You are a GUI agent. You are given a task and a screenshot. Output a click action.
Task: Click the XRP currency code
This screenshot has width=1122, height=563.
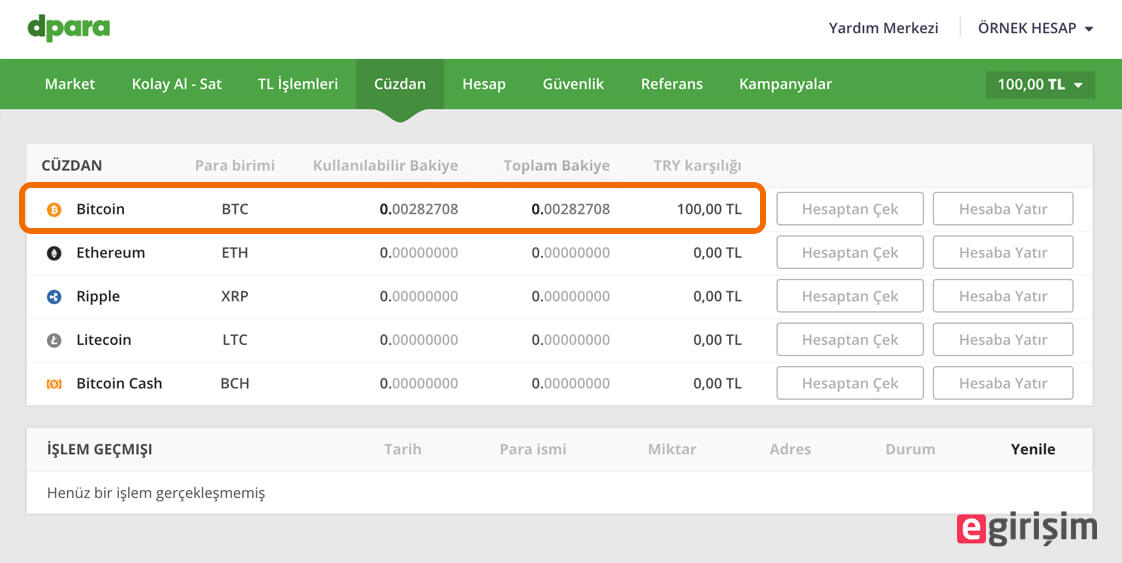[235, 296]
